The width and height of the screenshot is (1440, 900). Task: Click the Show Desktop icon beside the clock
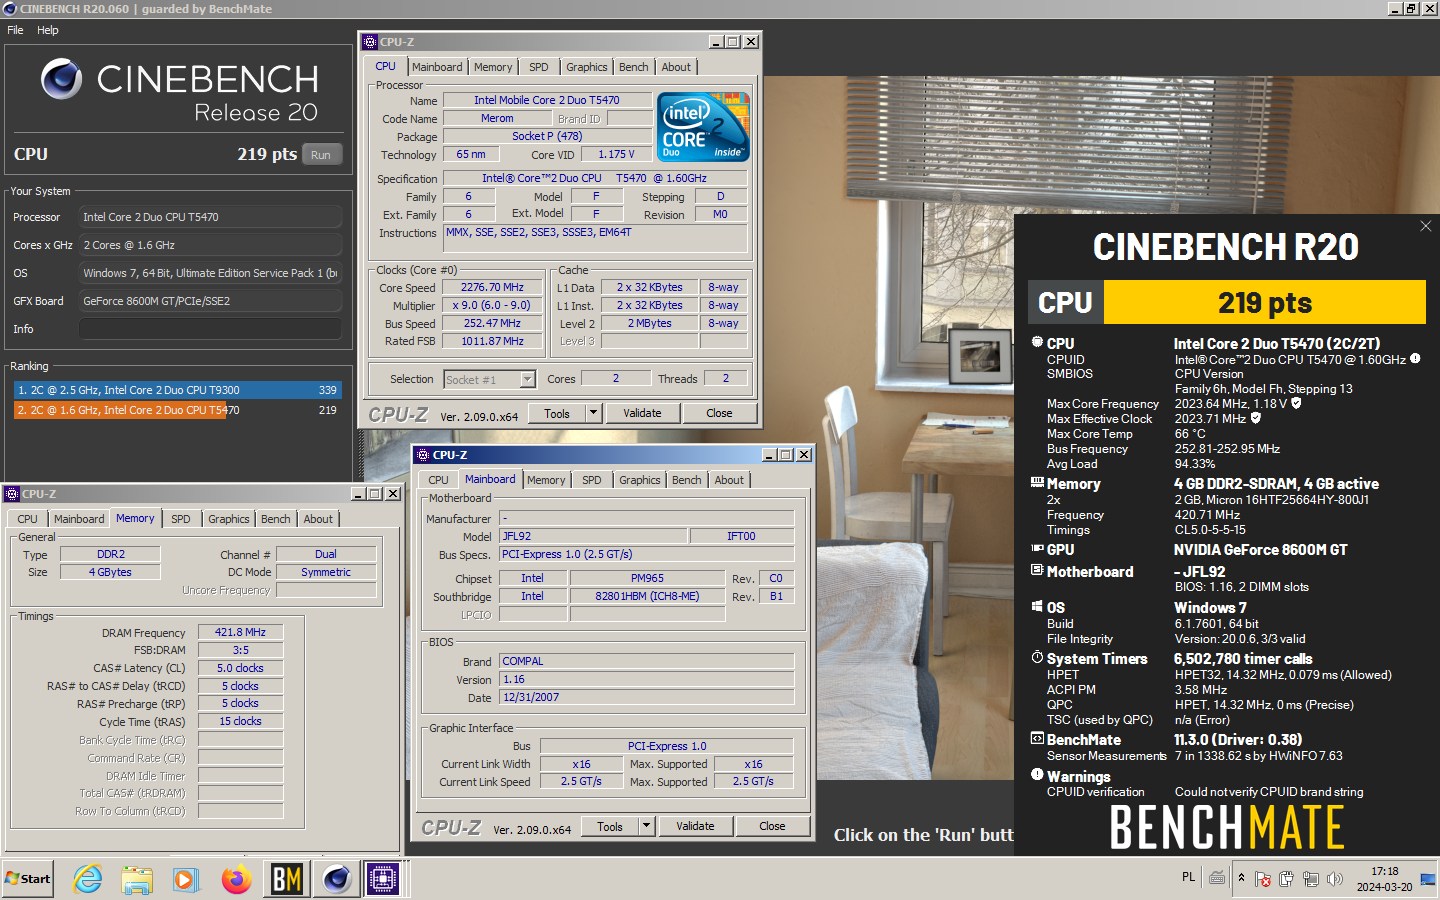tap(1428, 879)
